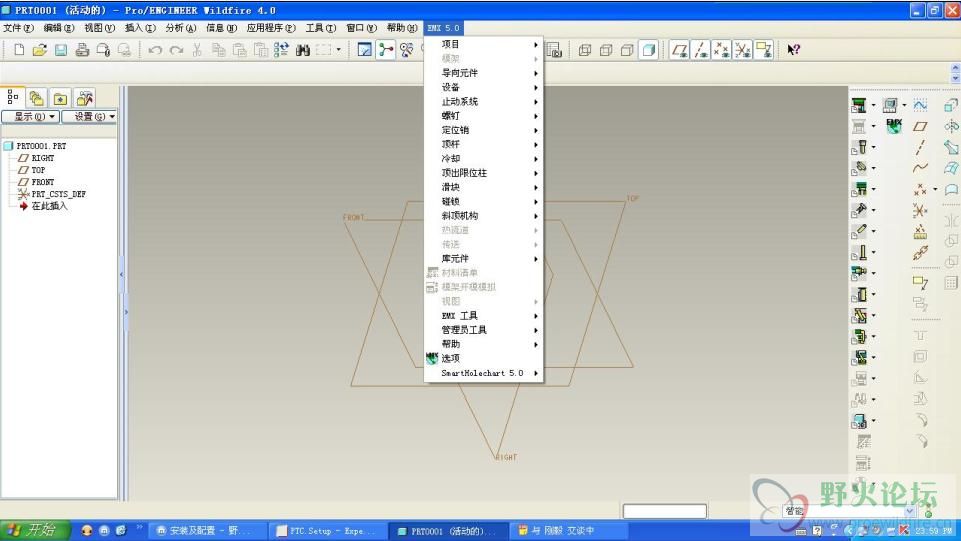Open the 螺钉 submenu
Image resolution: width=961 pixels, height=541 pixels.
484,116
